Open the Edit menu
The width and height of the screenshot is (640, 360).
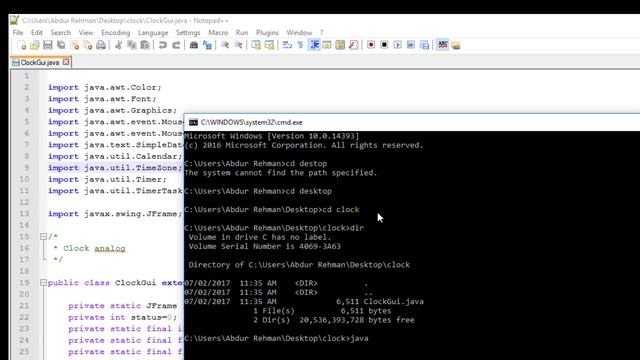(x=36, y=33)
